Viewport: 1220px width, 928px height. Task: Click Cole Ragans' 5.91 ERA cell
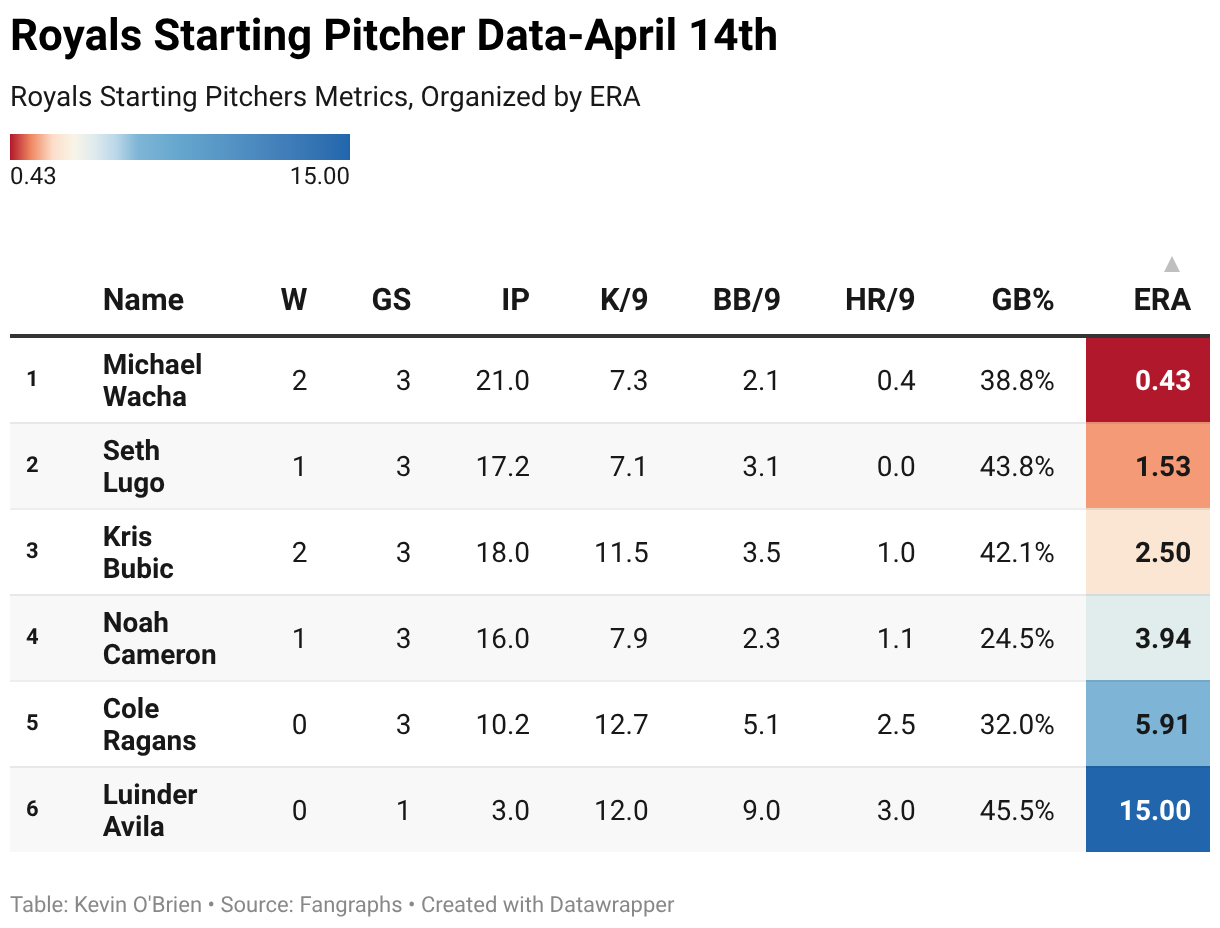pos(1148,724)
